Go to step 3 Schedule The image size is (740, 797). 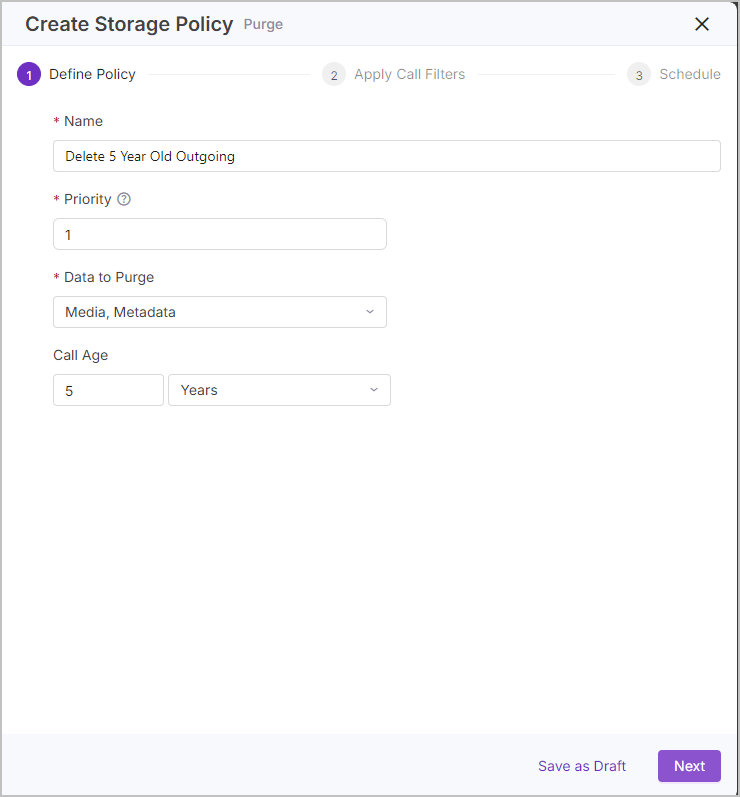[x=673, y=74]
